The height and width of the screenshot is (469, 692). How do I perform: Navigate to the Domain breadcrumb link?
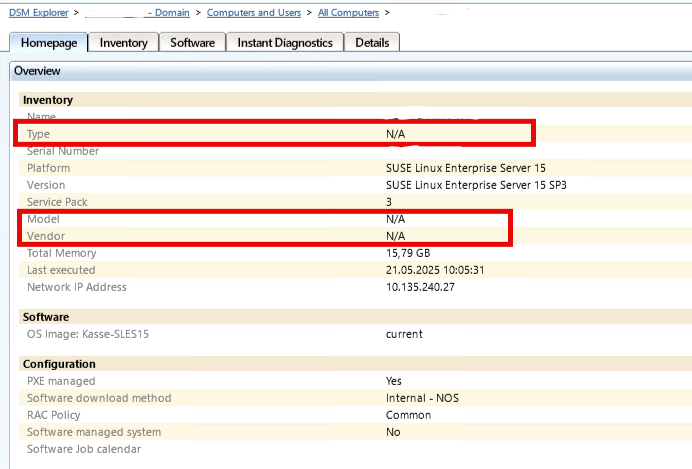(167, 13)
